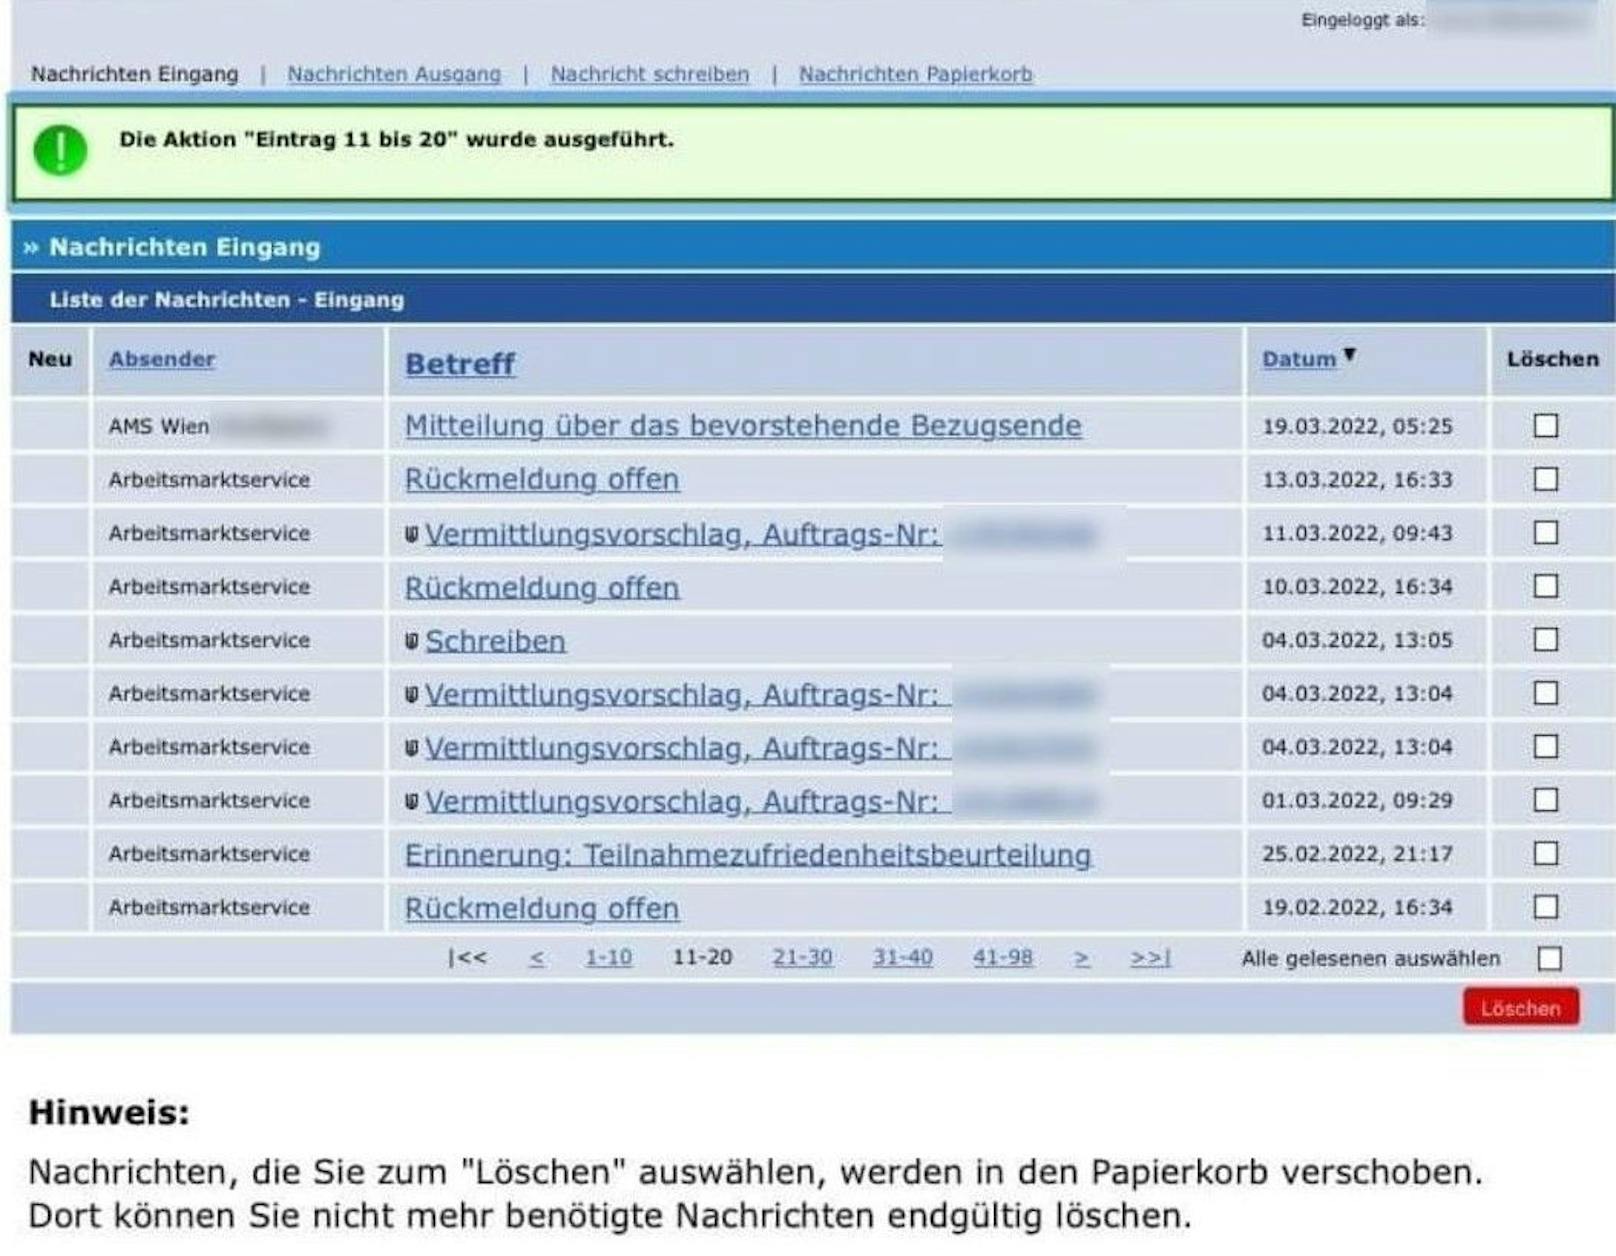Go to entries 21-30 page
This screenshot has width=1616, height=1256.
[802, 958]
